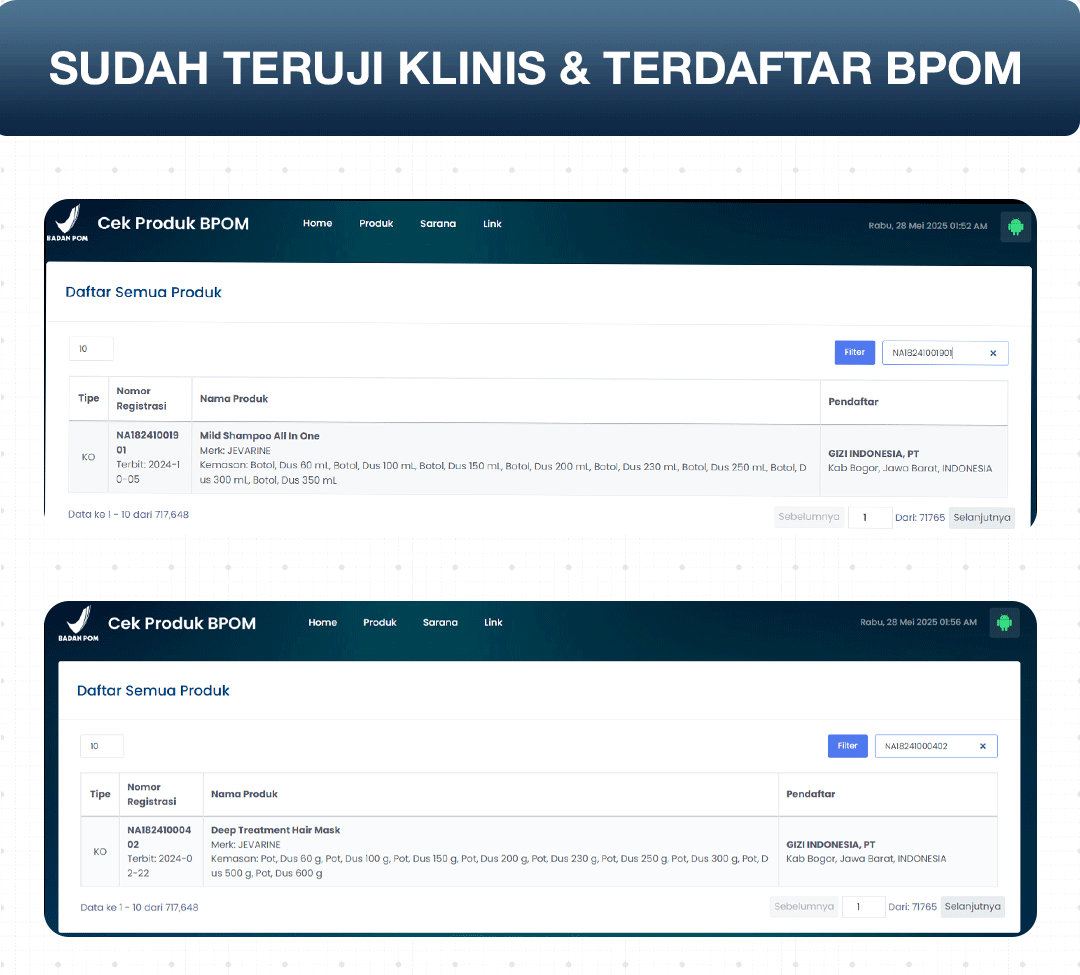This screenshot has width=1080, height=975.
Task: Click the page number field in the bottom panel
Action: (864, 907)
